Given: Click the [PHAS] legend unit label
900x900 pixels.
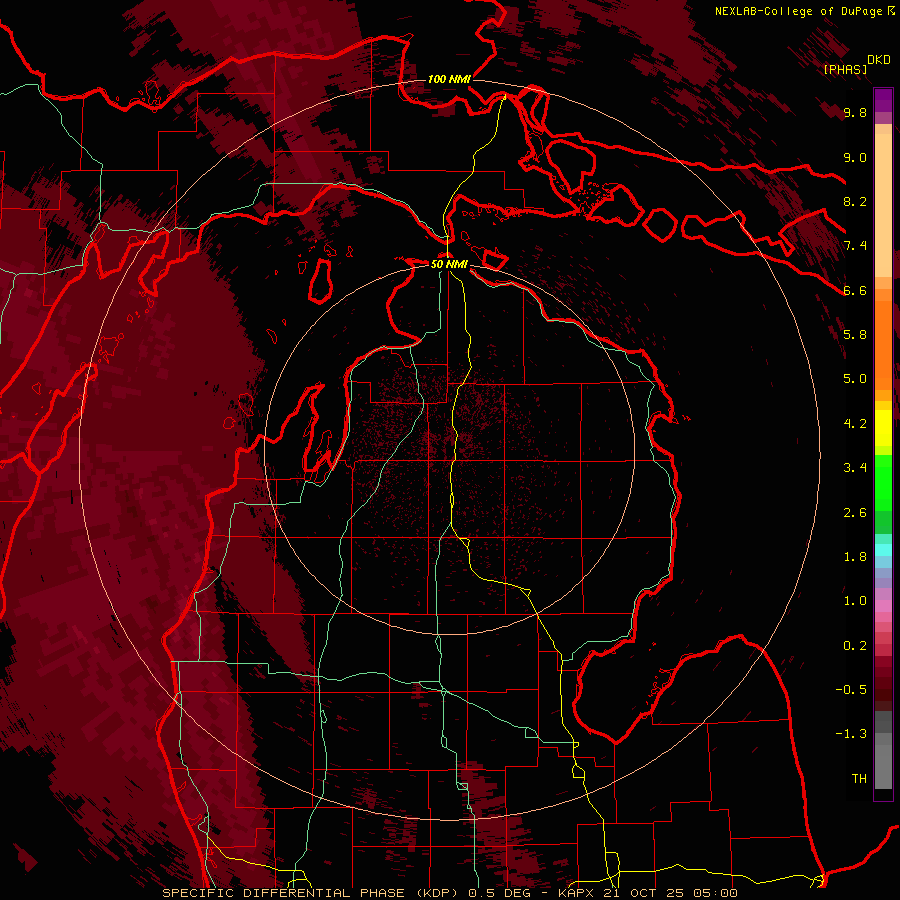Looking at the screenshot, I should 845,69.
